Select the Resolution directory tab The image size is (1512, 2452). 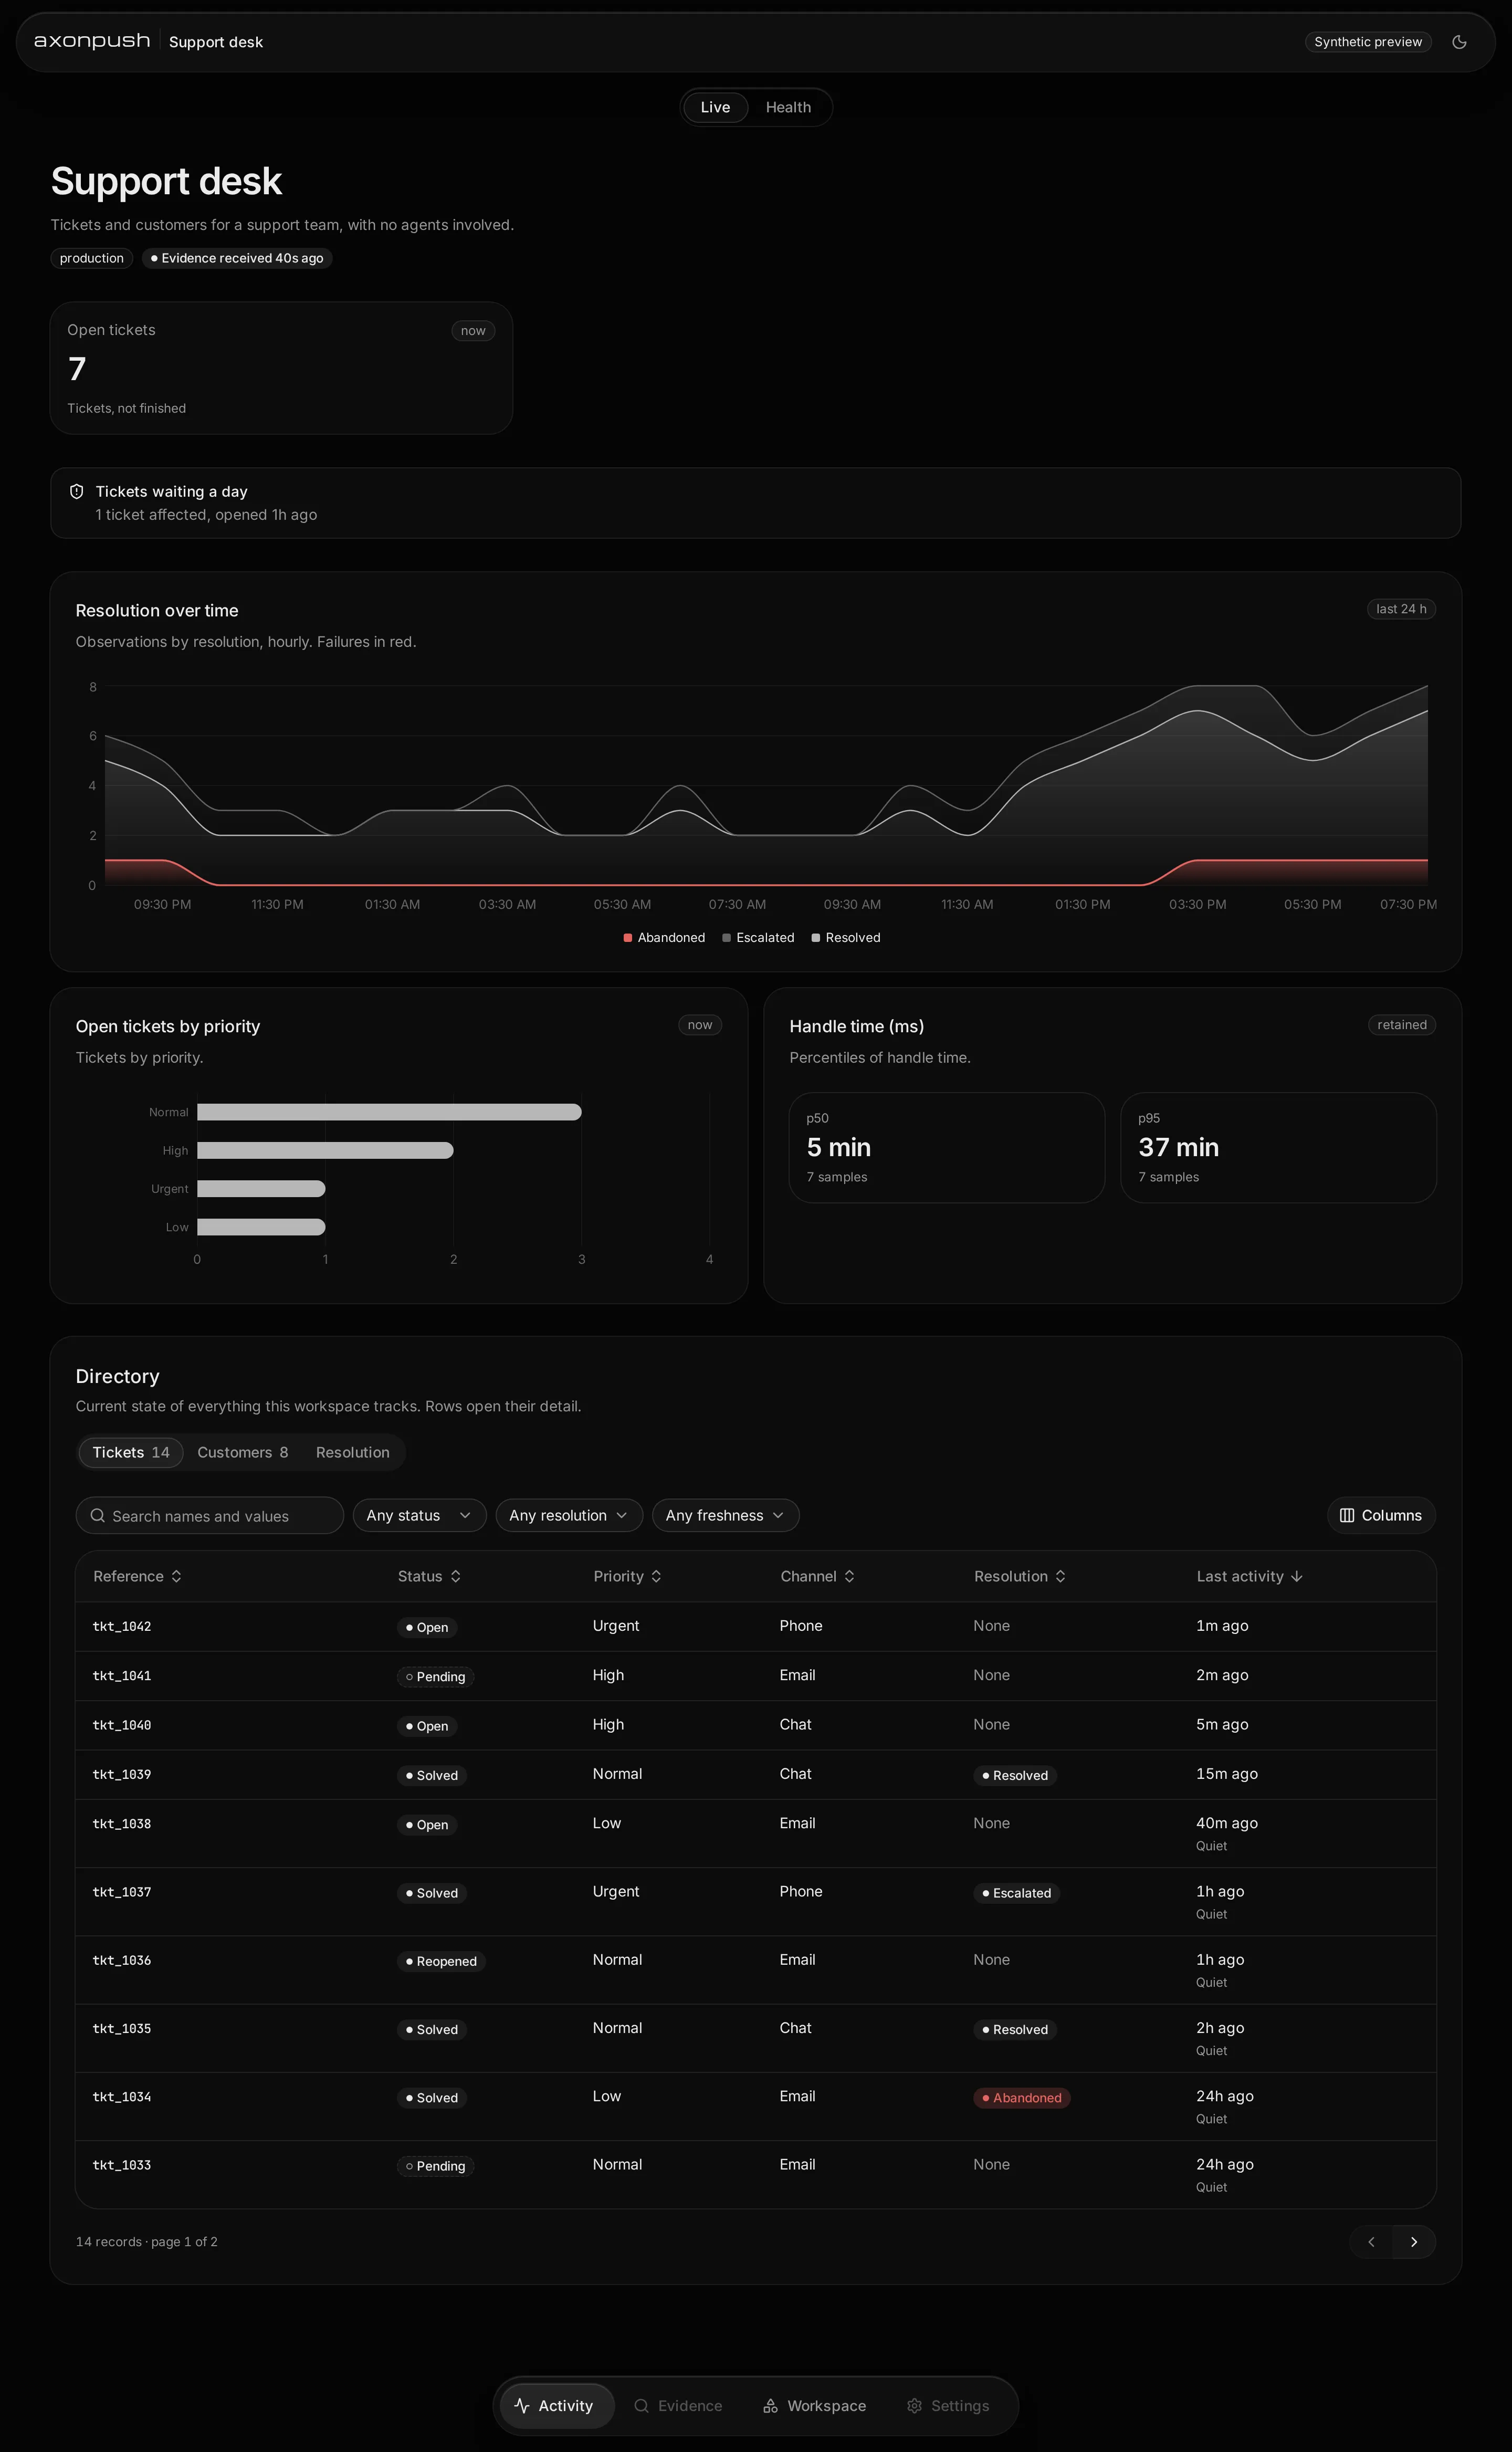coord(352,1452)
